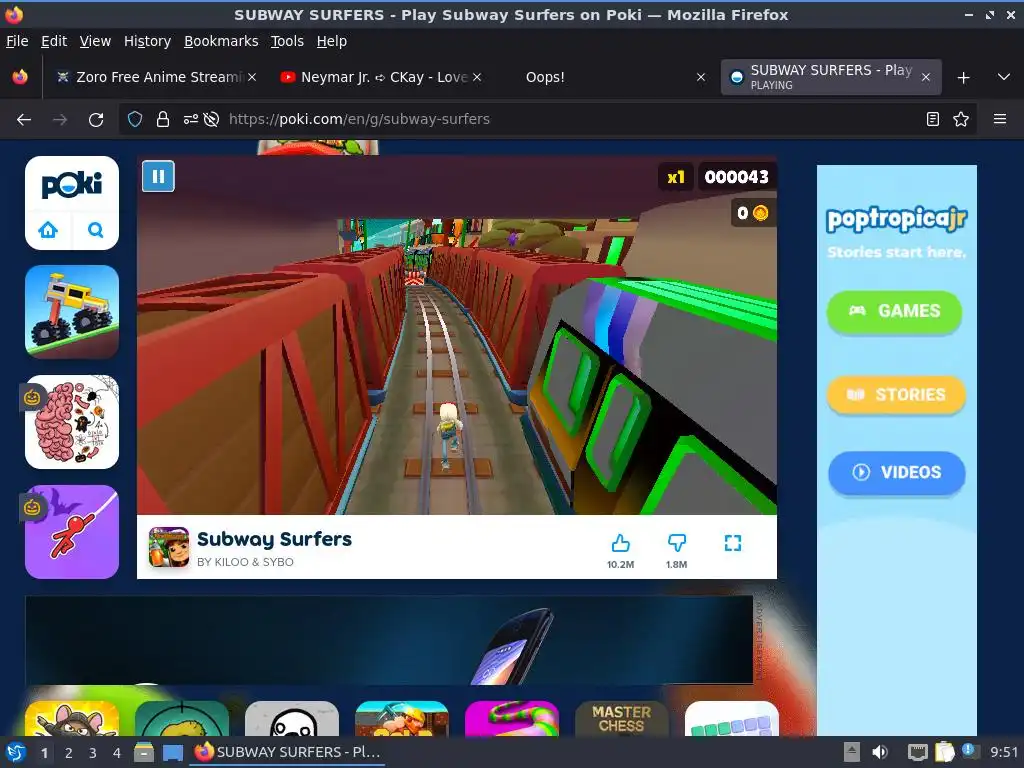Expand the list all tabs dropdown
This screenshot has height=768, width=1024.
point(1004,77)
